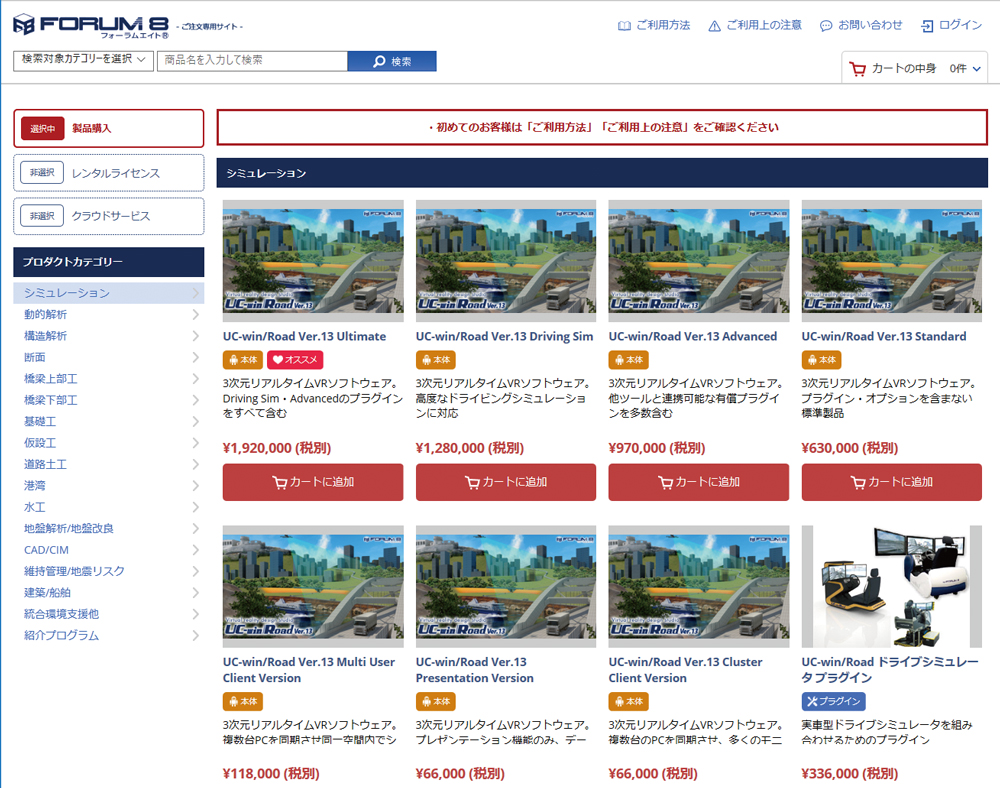1000x788 pixels.
Task: Click the オススメ heart badge on Ultimate
Action: point(295,360)
